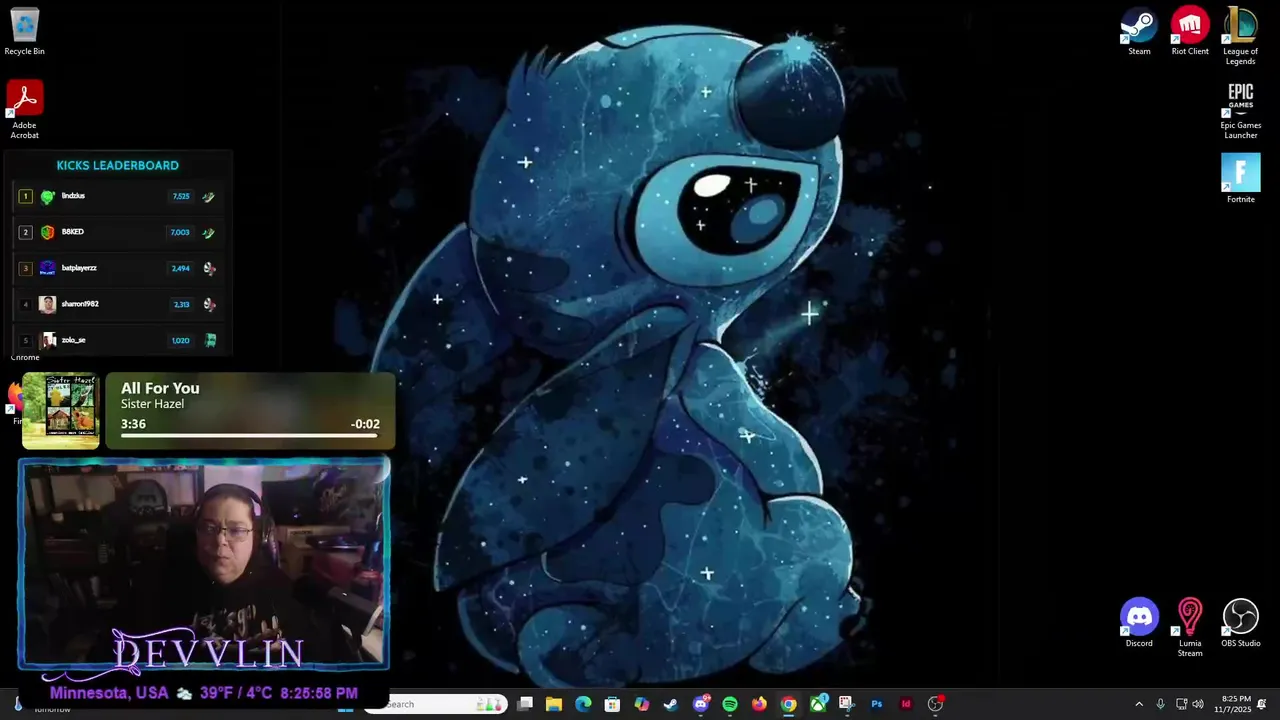Open InDesign from the taskbar
Viewport: 1280px width, 720px height.
(906, 704)
